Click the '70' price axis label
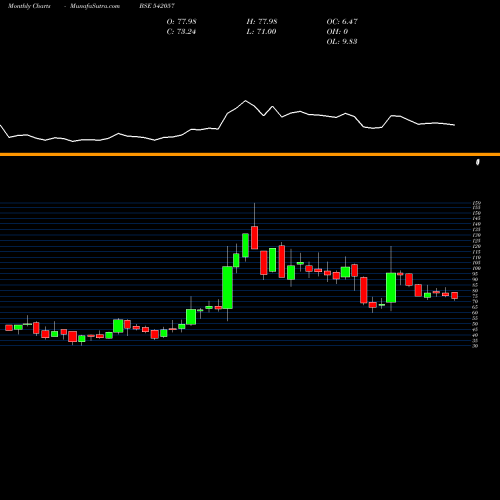The width and height of the screenshot is (500, 500). (475, 302)
